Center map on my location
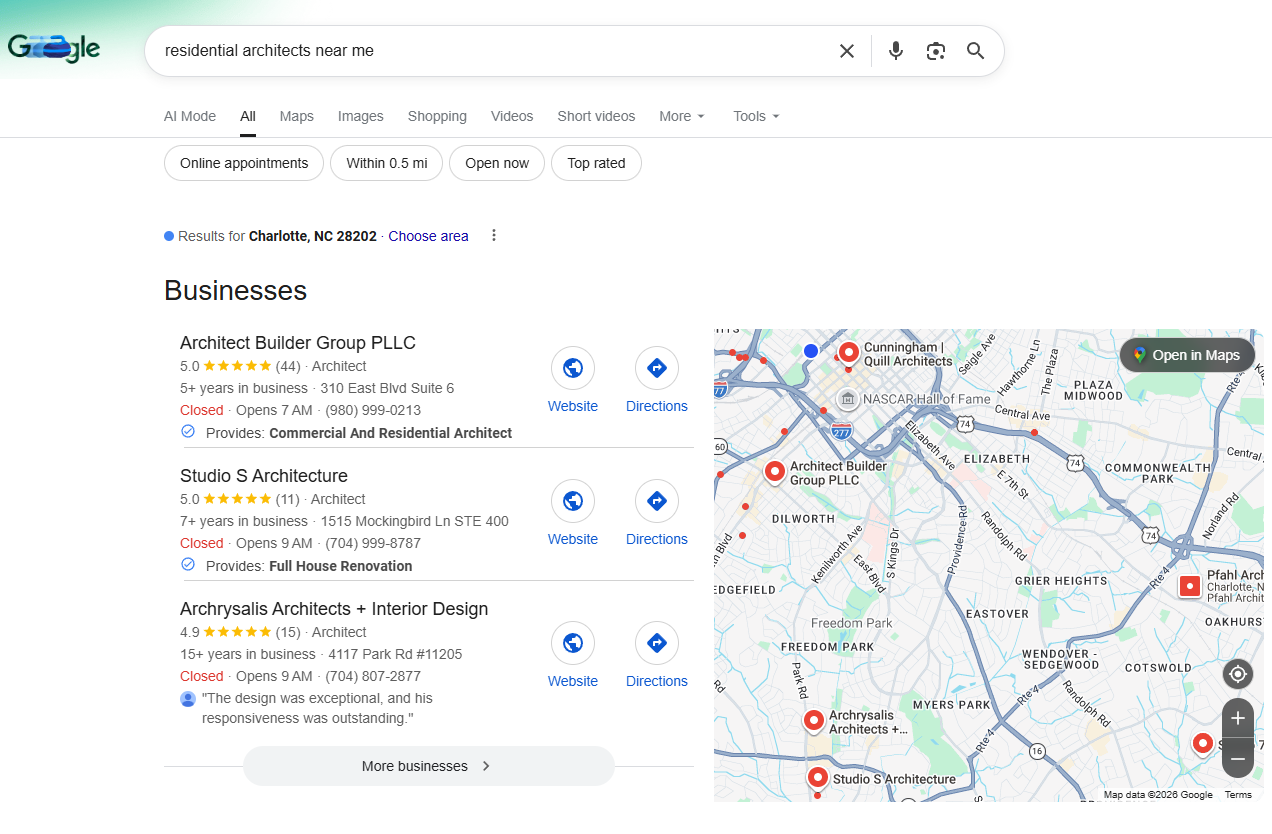Image resolution: width=1272 pixels, height=834 pixels. tap(1237, 674)
